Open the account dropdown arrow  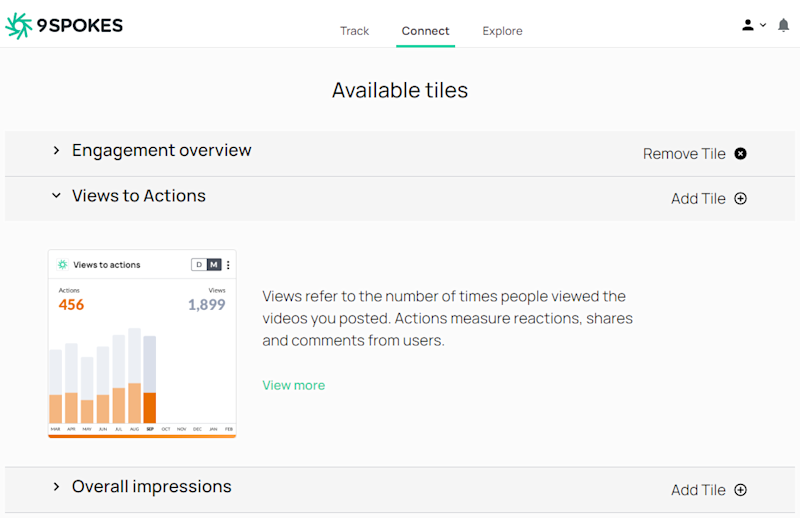point(763,25)
